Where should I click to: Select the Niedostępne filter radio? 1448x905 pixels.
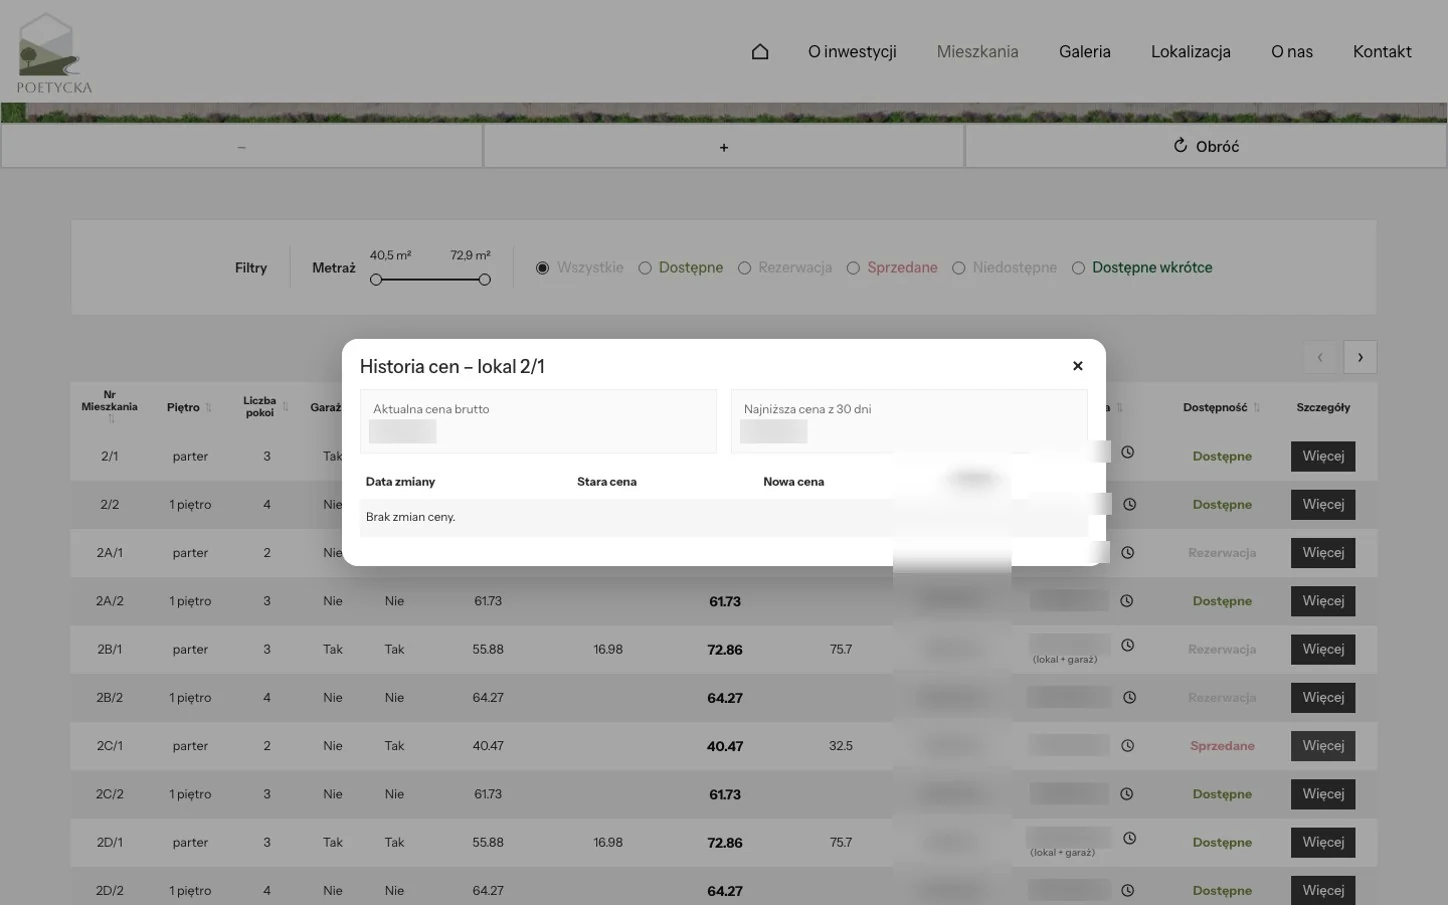(958, 268)
